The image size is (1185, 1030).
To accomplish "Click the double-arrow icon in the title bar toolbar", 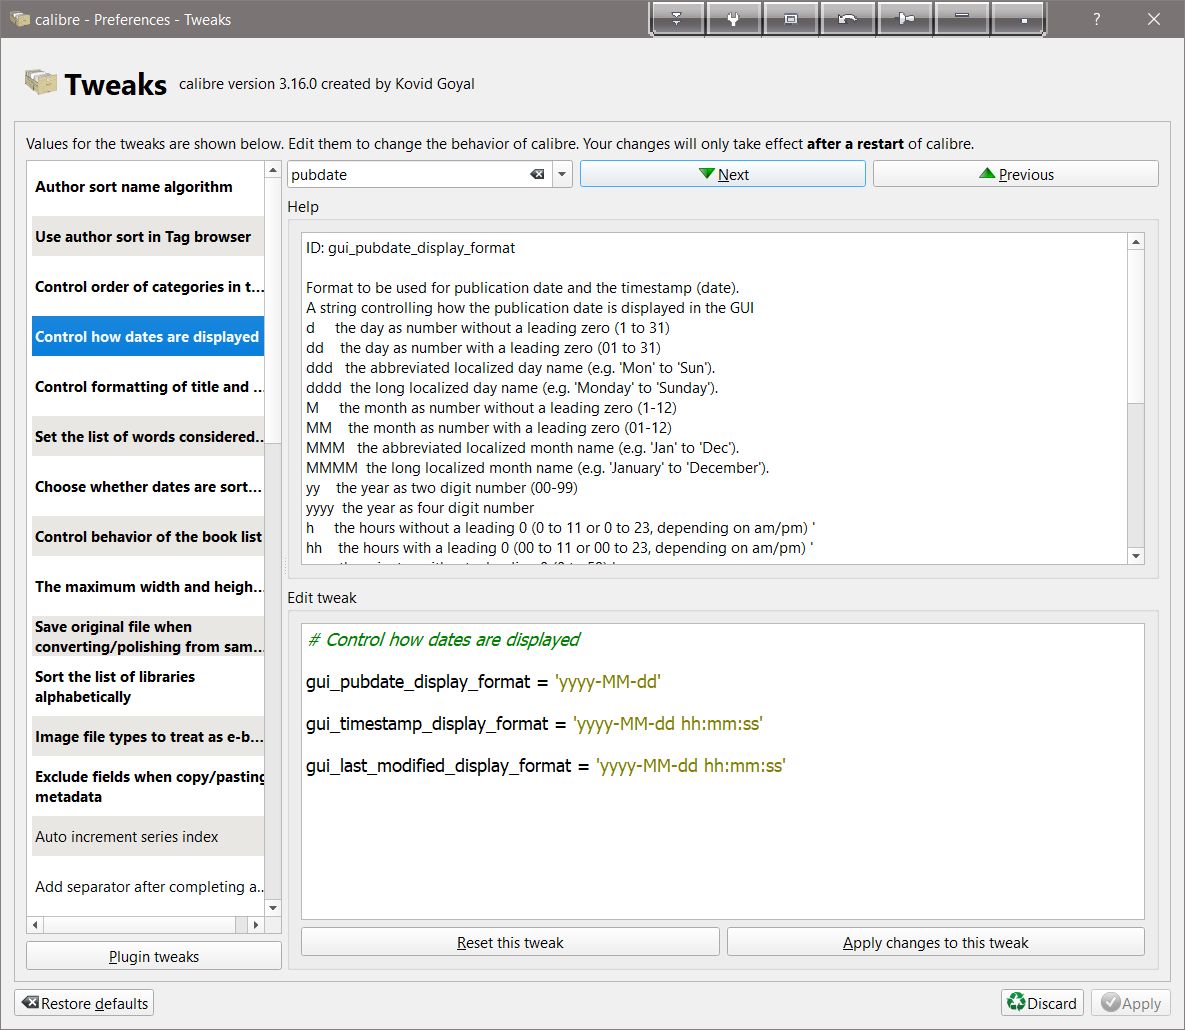I will click(676, 19).
